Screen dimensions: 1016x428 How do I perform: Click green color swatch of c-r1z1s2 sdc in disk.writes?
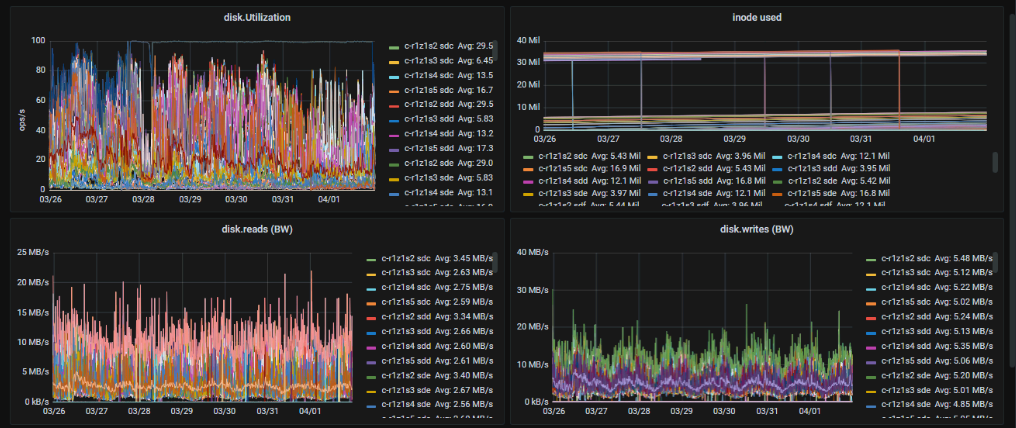point(870,258)
